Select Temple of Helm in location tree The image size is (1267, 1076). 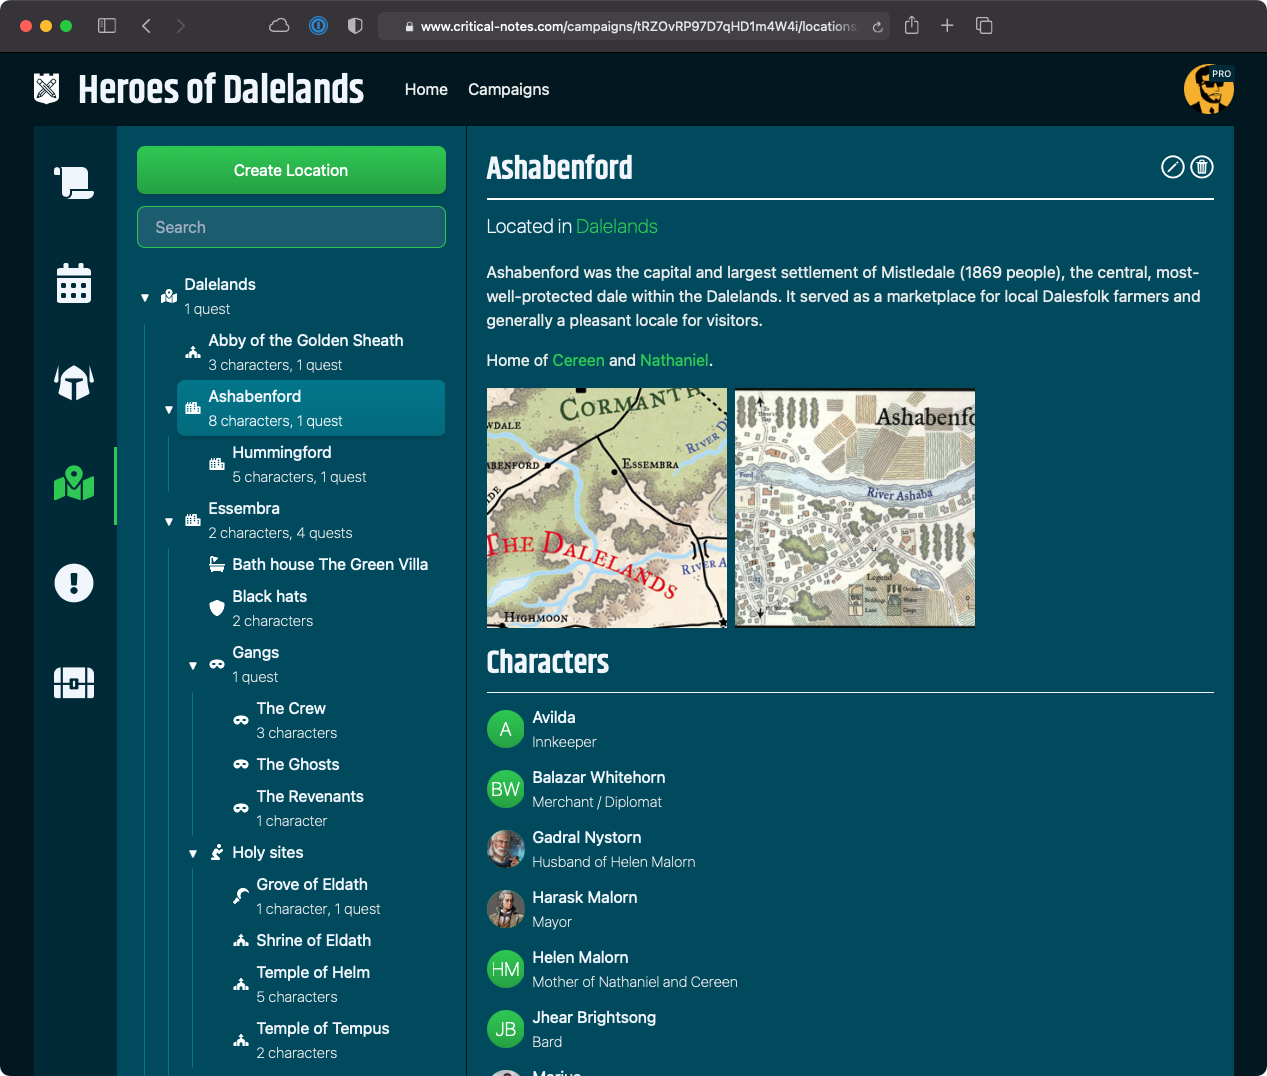click(x=313, y=972)
